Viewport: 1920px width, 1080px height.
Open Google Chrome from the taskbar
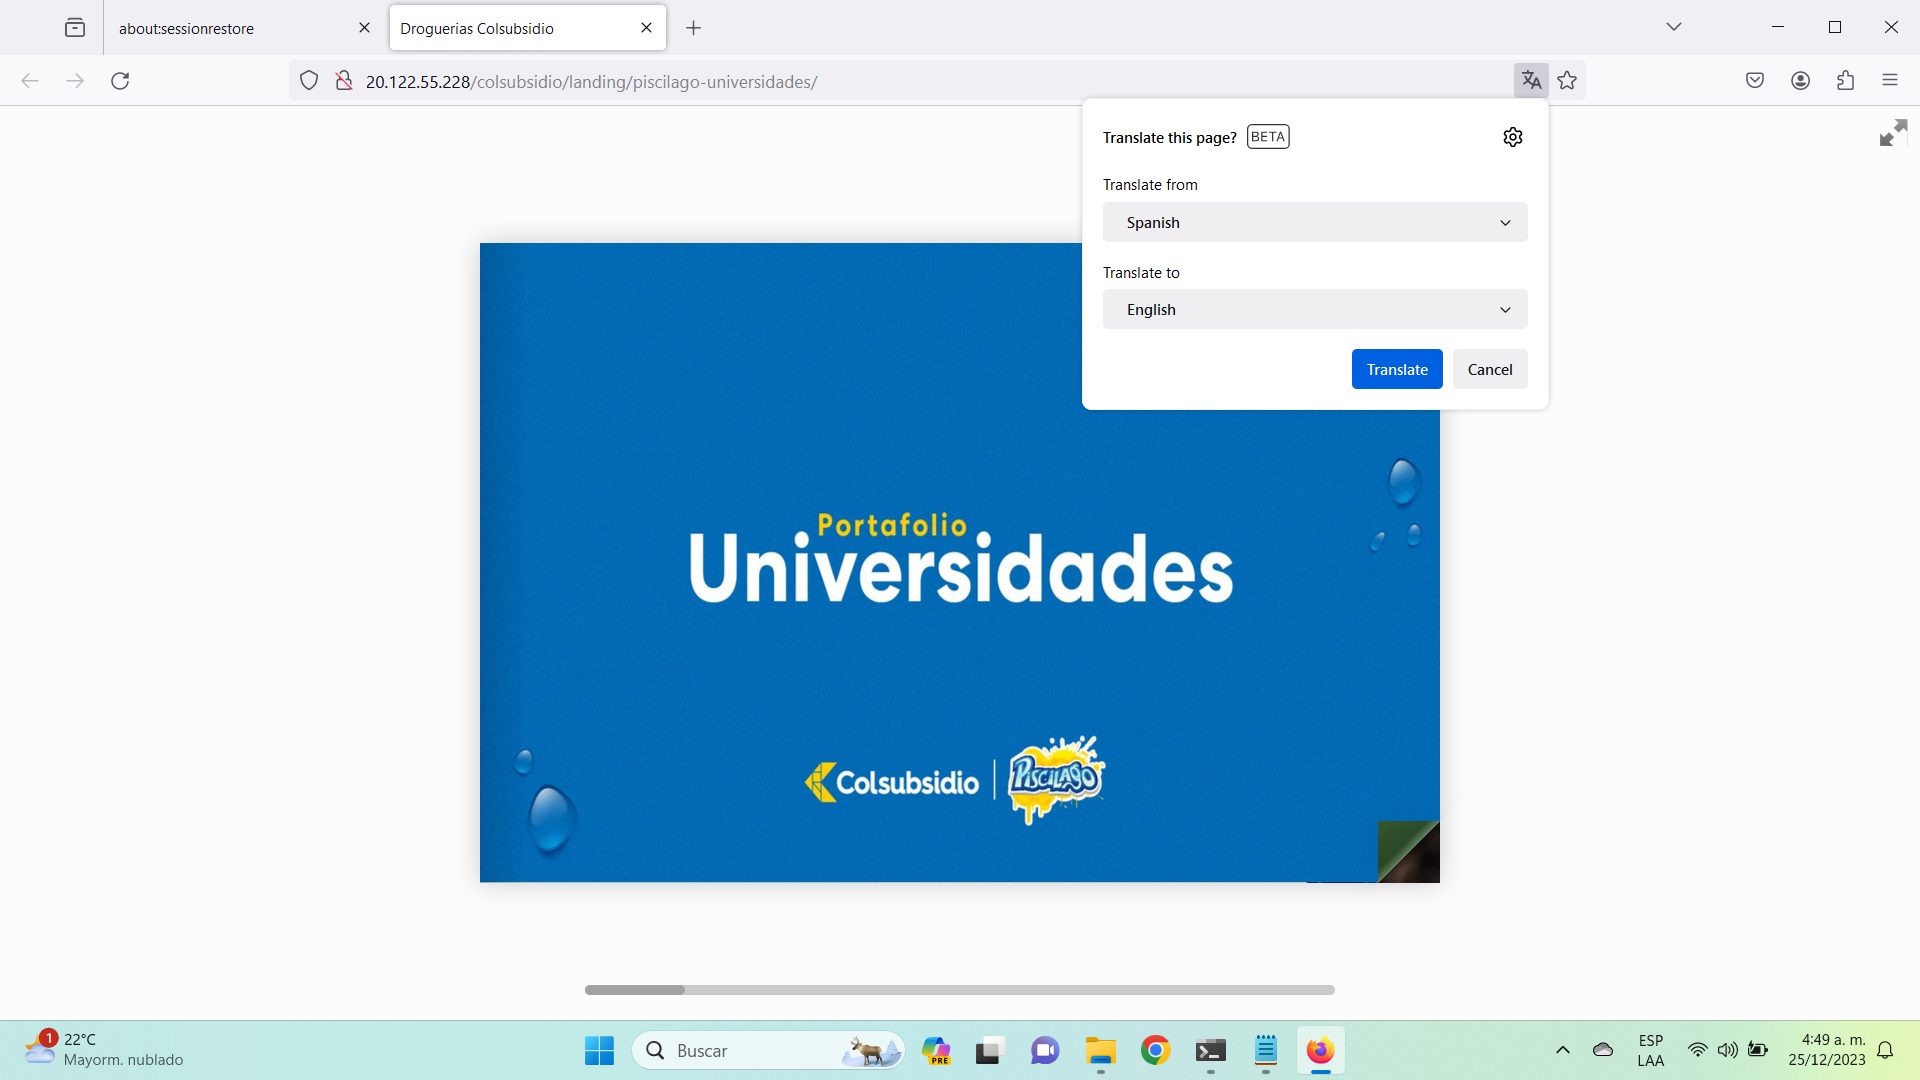[x=1155, y=1051]
